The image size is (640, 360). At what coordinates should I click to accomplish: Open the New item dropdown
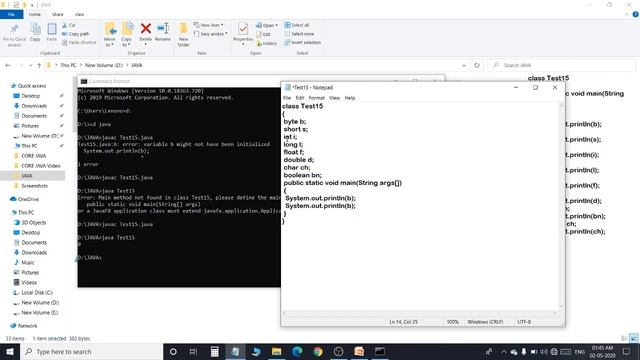(x=209, y=25)
